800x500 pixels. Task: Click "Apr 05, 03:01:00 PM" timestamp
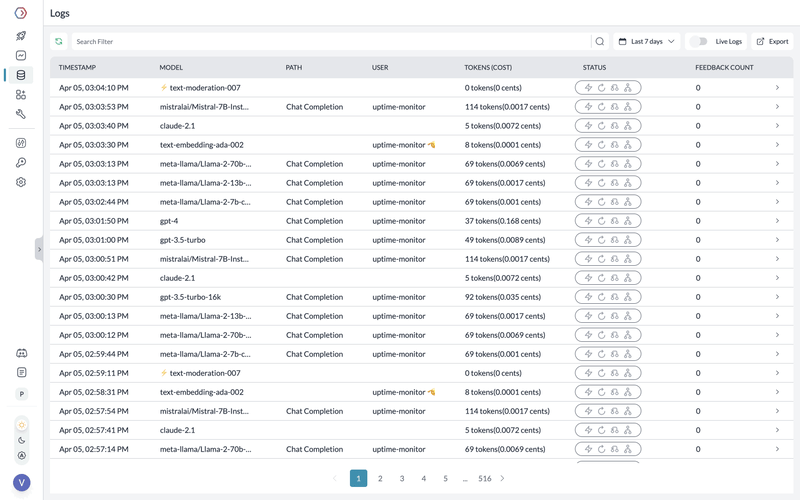point(94,240)
